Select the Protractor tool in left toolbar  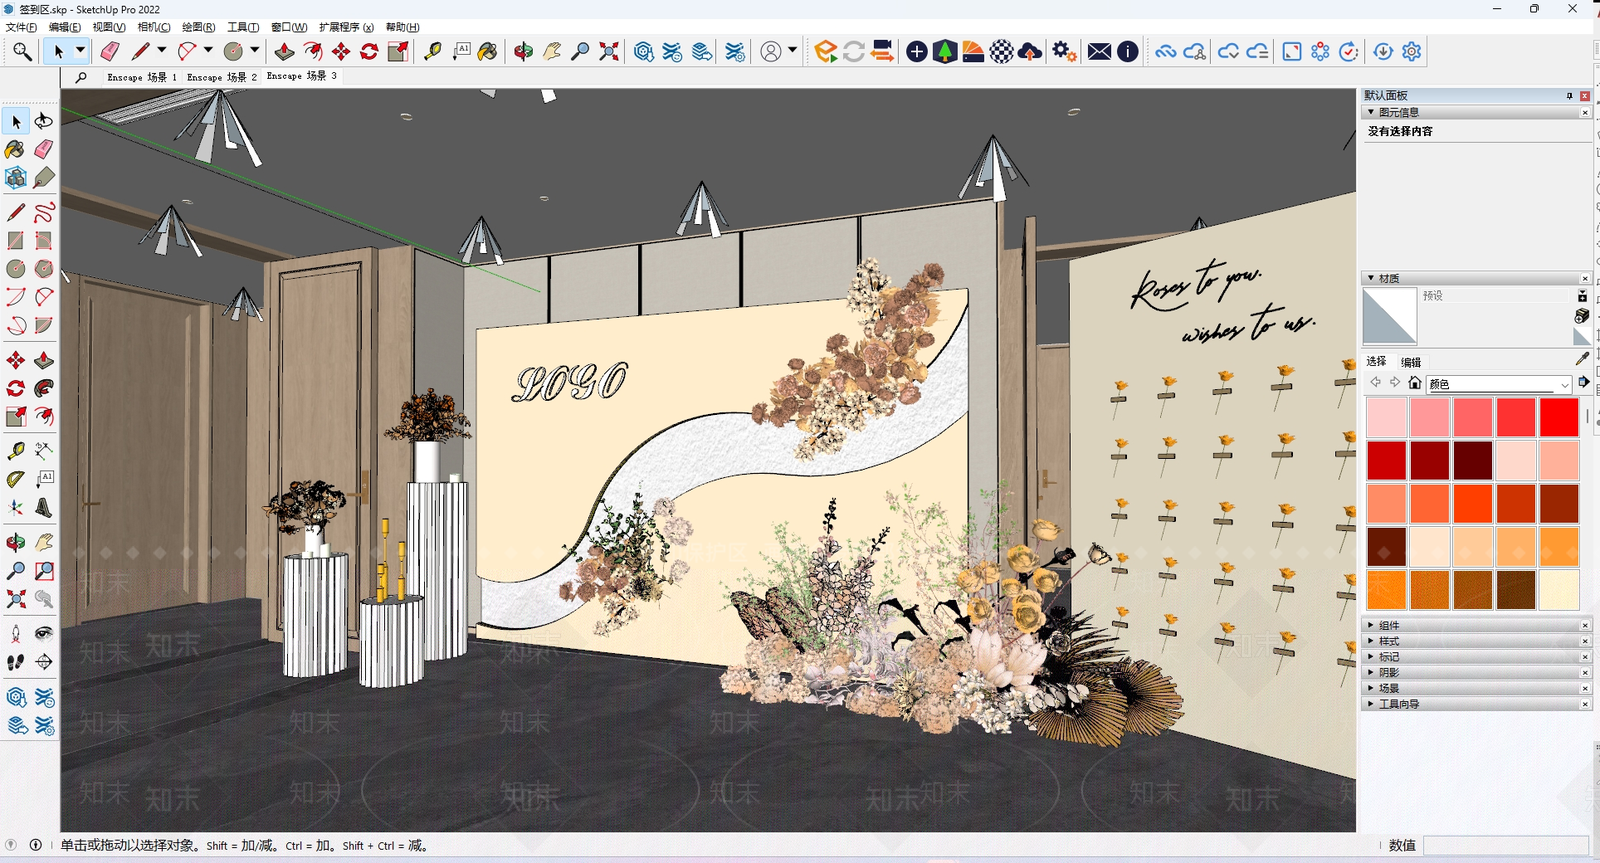(x=16, y=479)
